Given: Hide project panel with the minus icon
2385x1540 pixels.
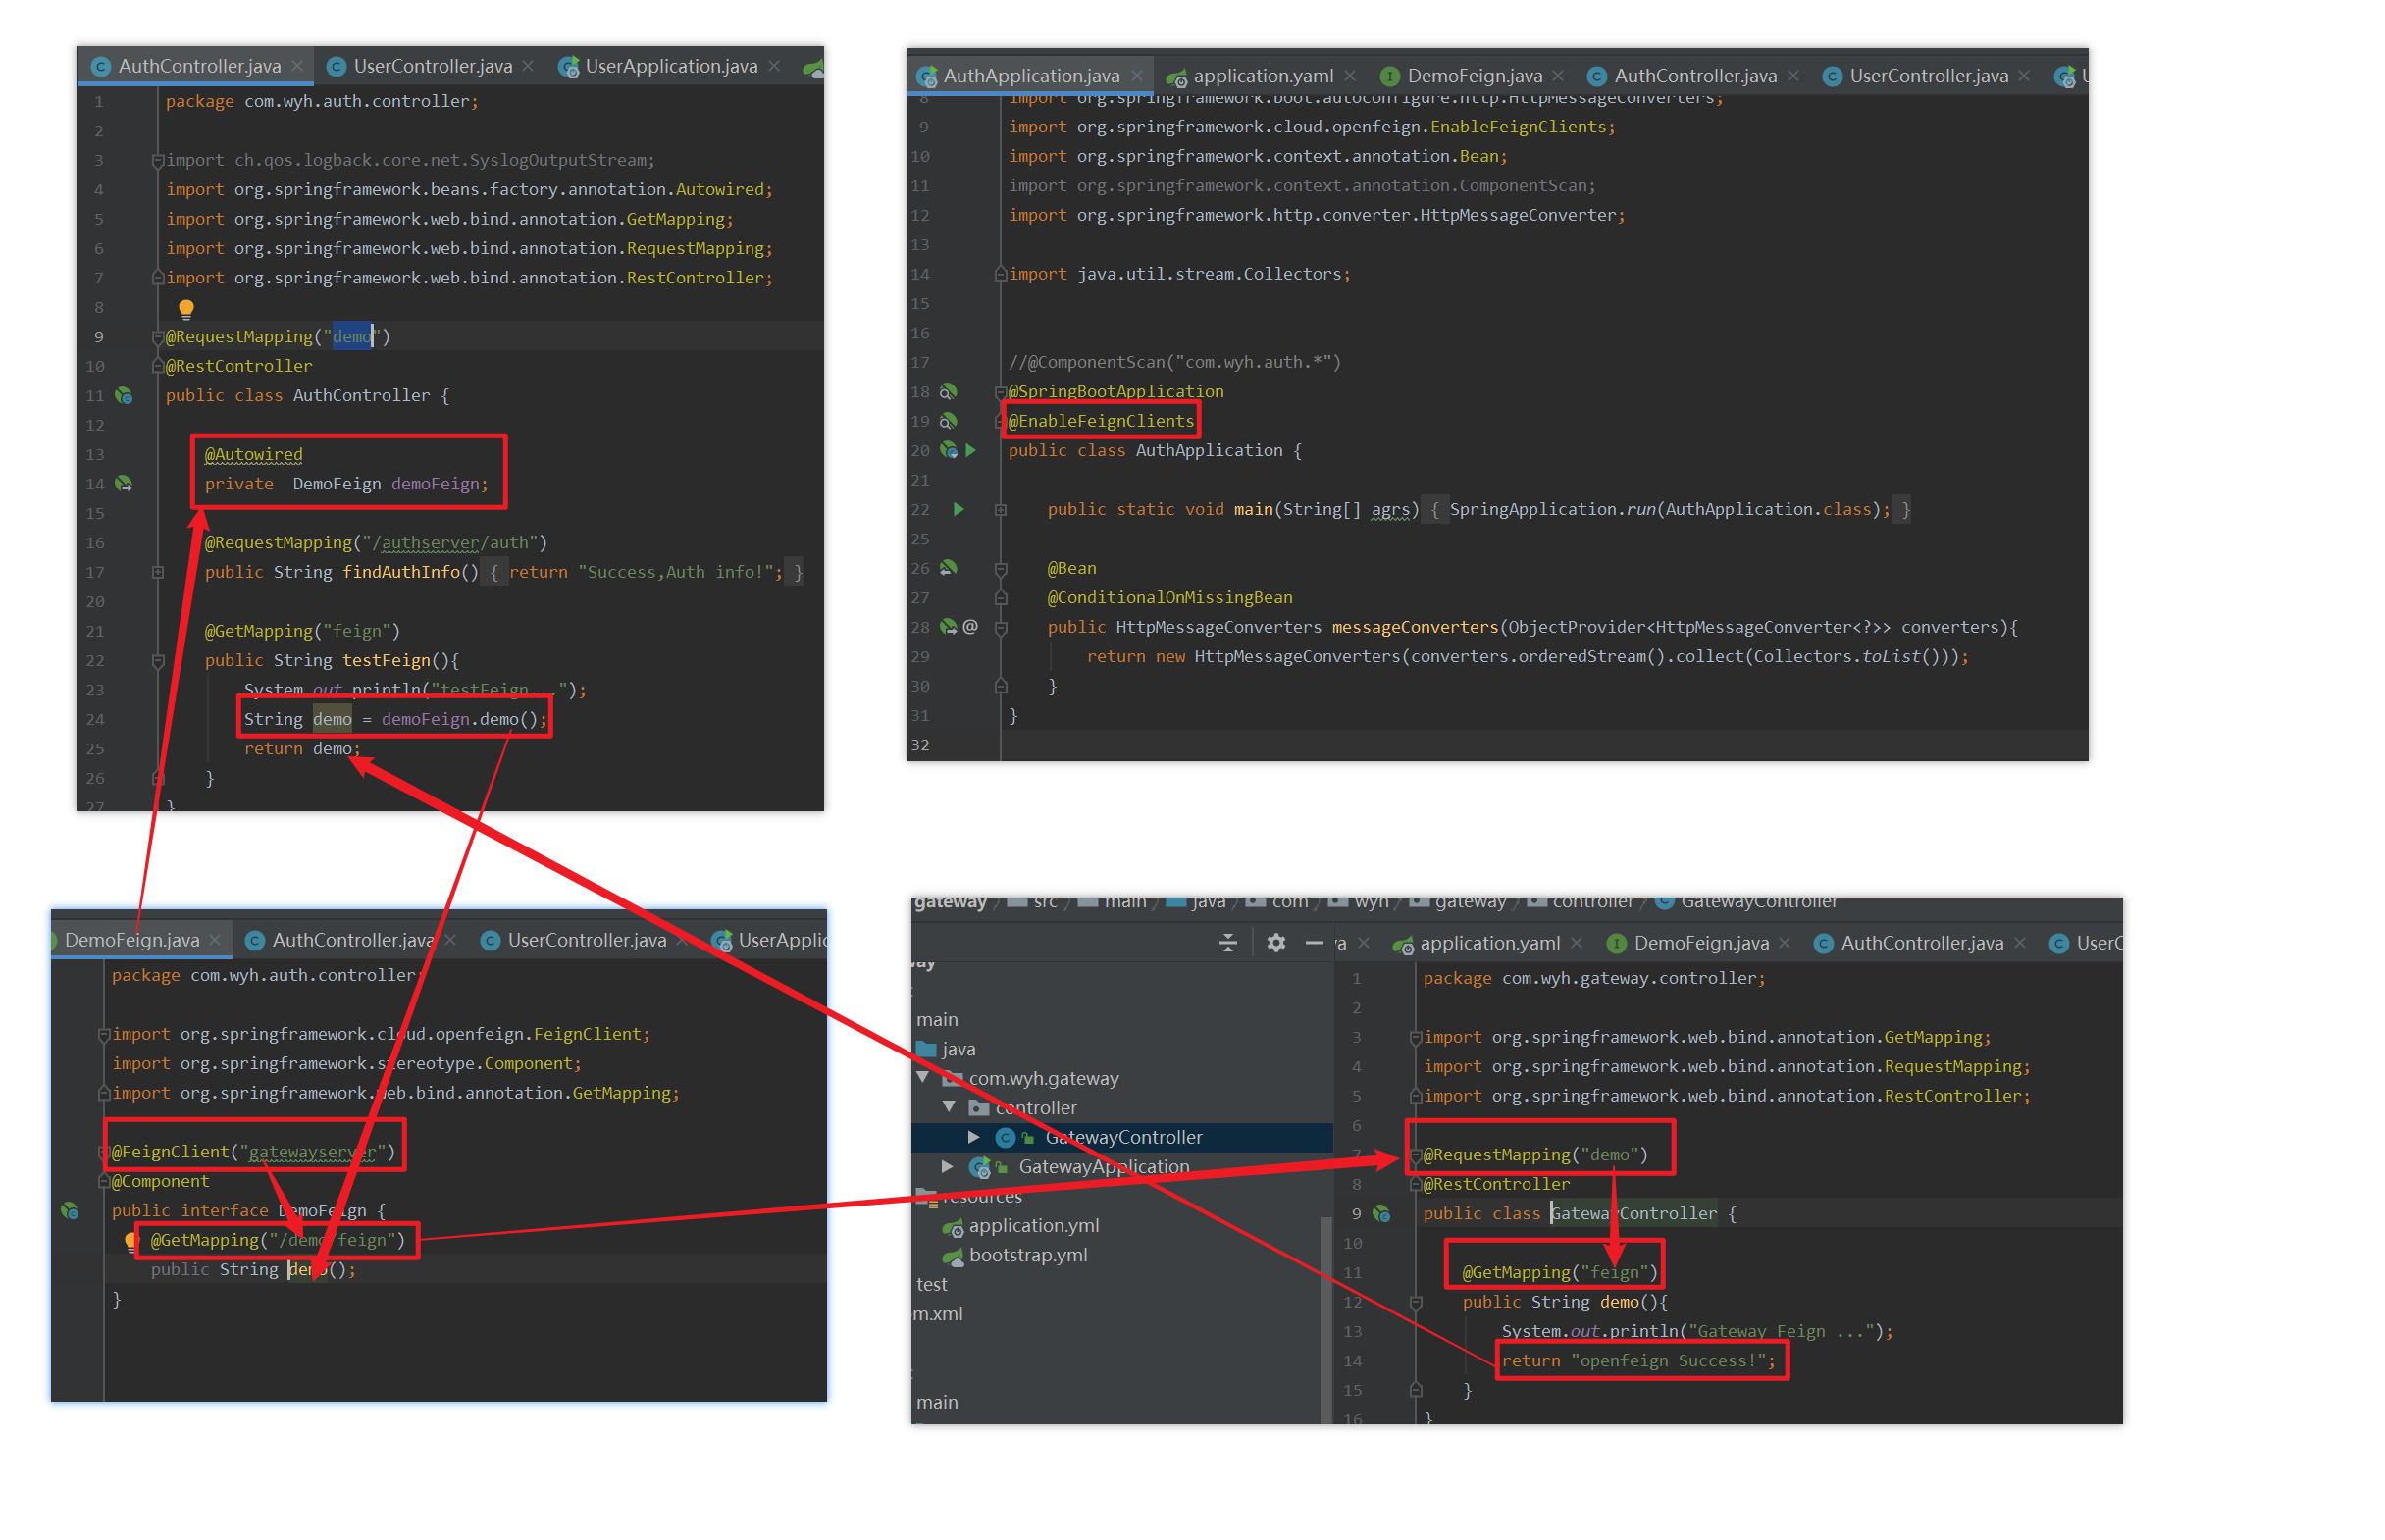Looking at the screenshot, I should tap(1314, 942).
